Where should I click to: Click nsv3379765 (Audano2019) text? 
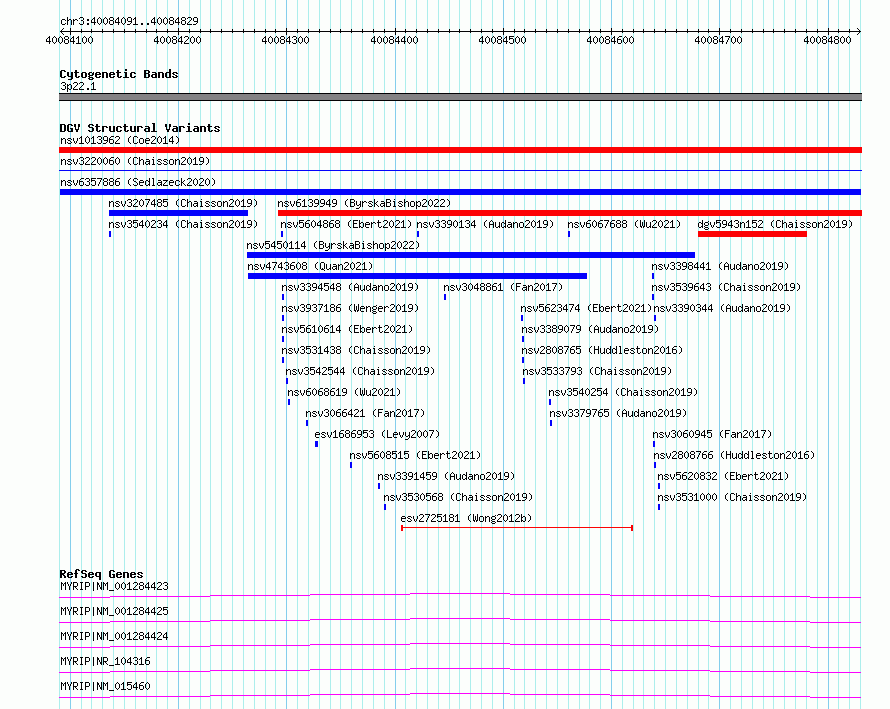(618, 413)
